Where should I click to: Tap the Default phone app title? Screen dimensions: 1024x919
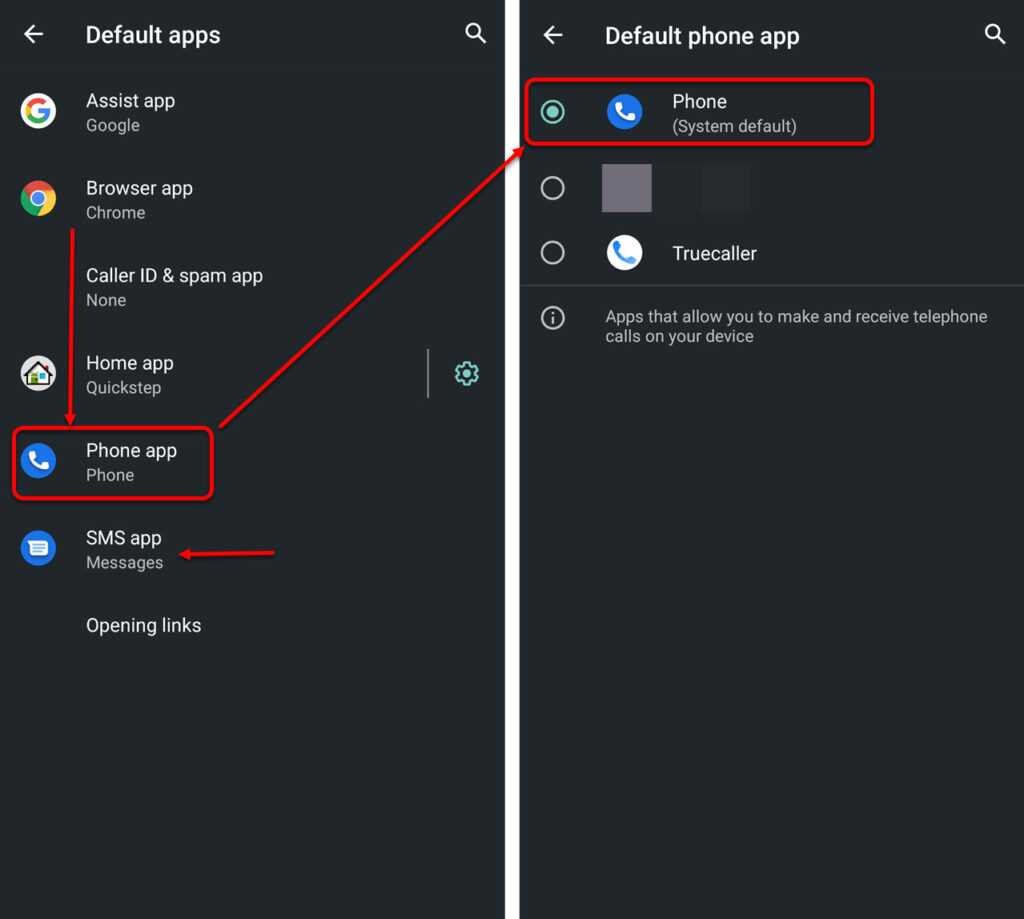point(702,37)
